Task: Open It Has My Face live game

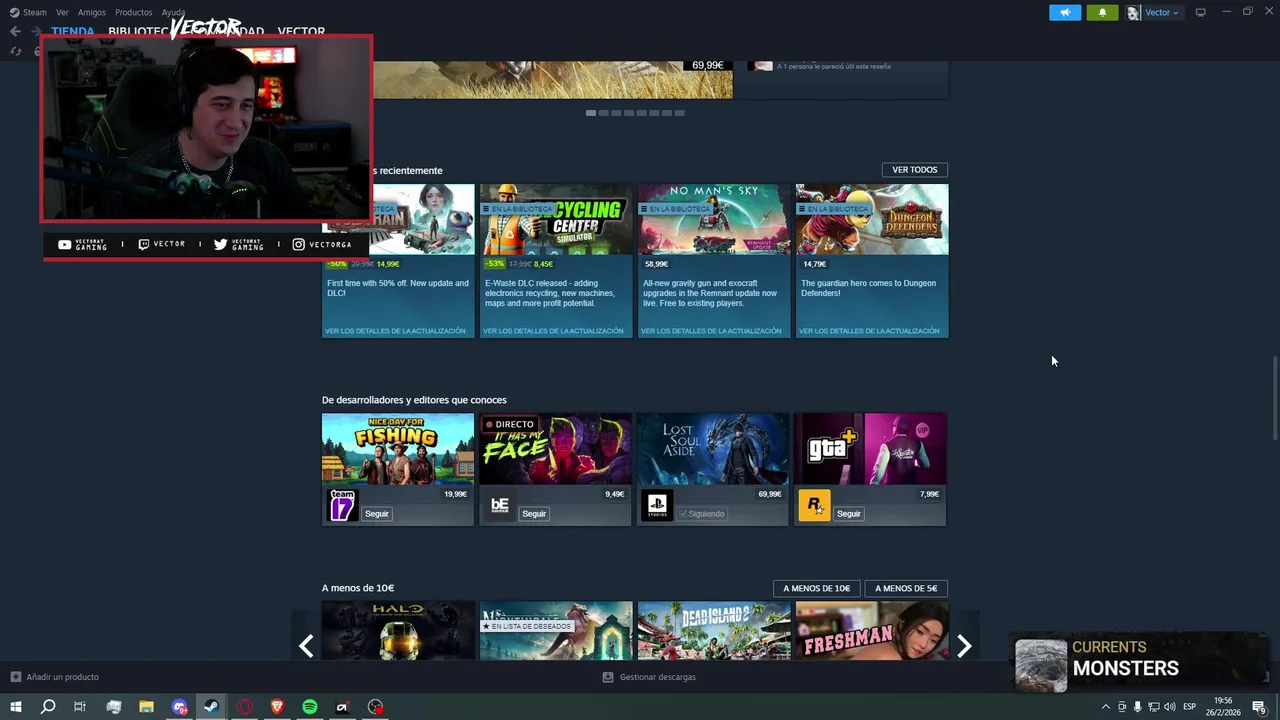Action: point(556,449)
